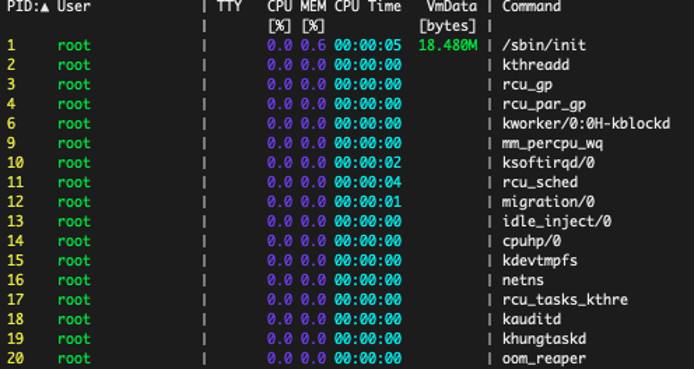
Task: Click PID 13 in the process list
Action: coord(15,221)
